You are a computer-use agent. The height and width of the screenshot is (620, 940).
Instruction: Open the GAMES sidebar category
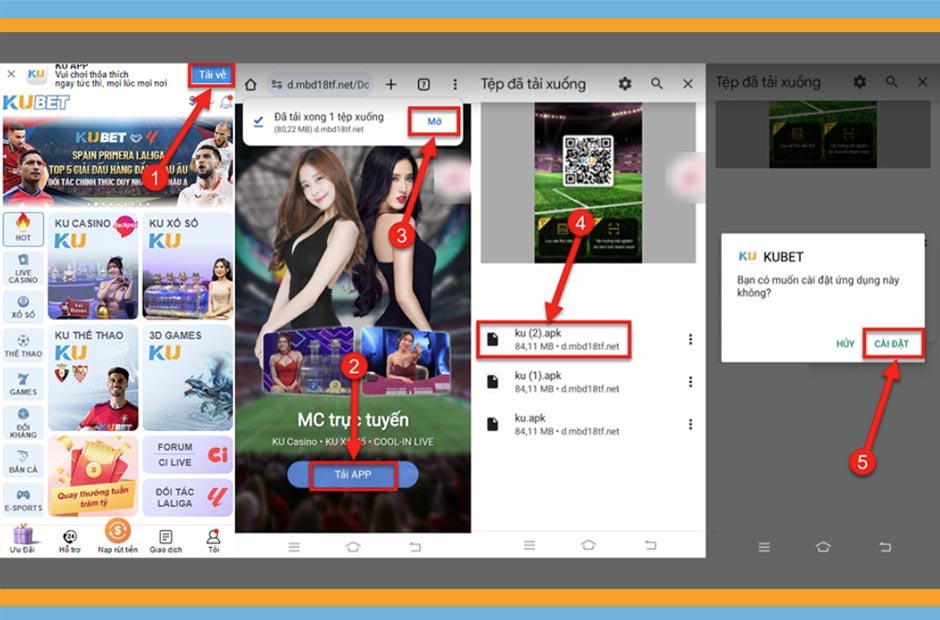(23, 384)
